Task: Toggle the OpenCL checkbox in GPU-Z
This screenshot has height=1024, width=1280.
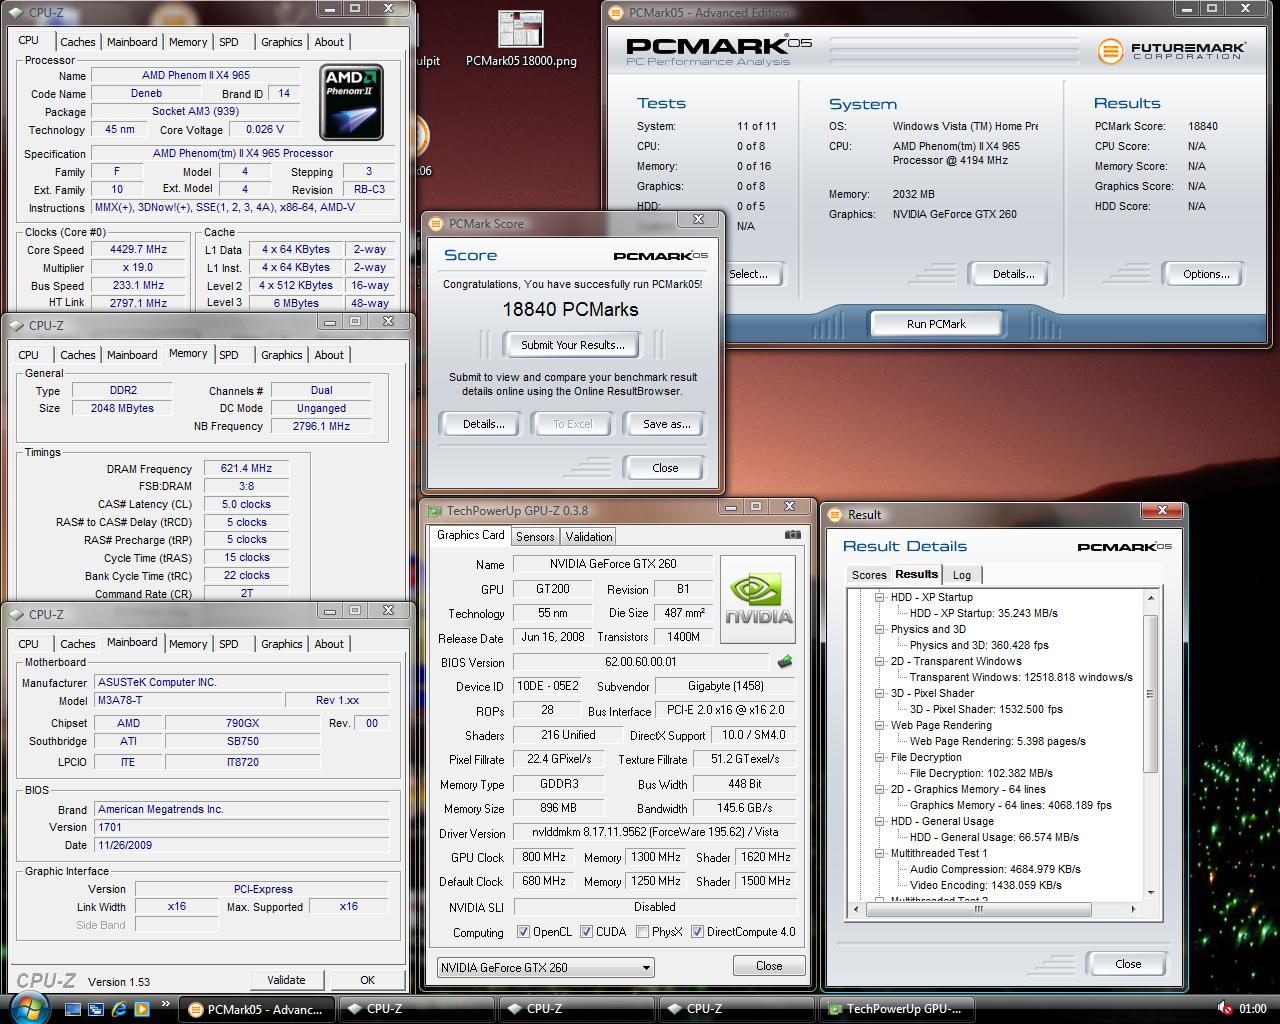Action: pos(523,932)
